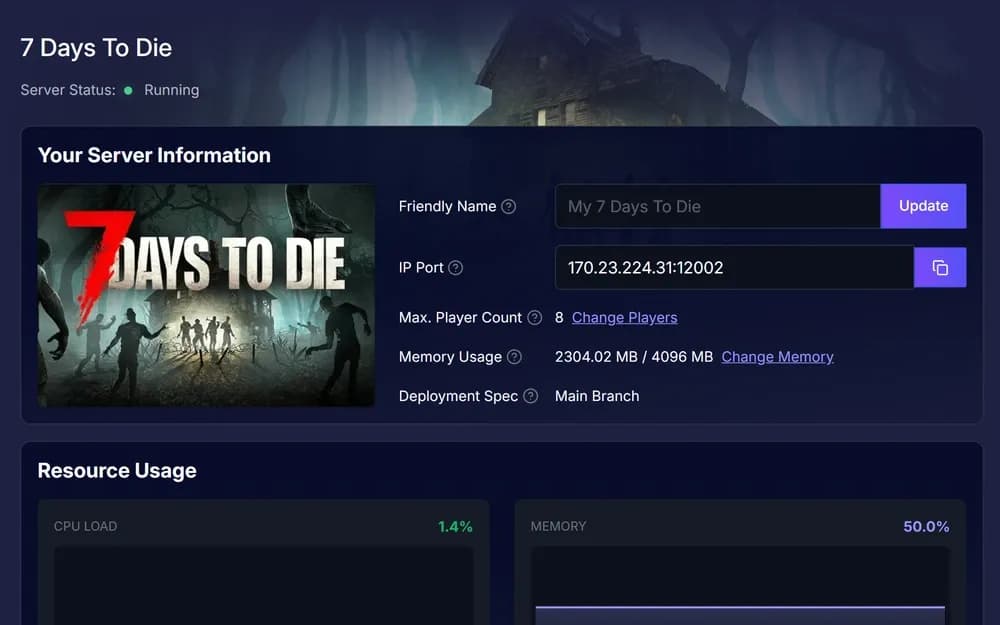Click the max player count value 8

point(559,318)
